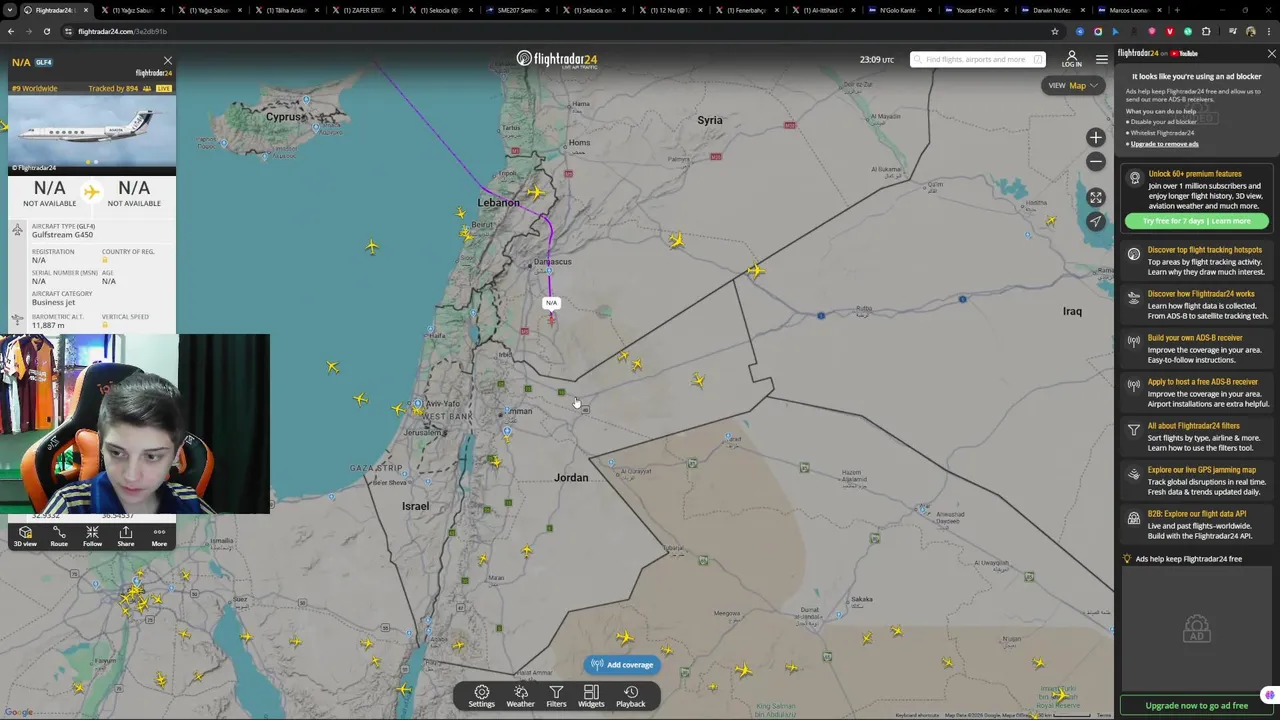This screenshot has width=1280, height=720.
Task: Open Upgrade to remove ads link
Action: click(x=1164, y=144)
